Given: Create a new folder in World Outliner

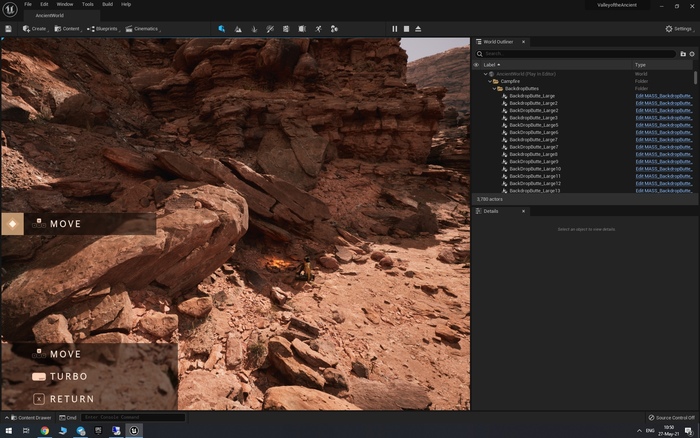Looking at the screenshot, I should pyautogui.click(x=683, y=54).
